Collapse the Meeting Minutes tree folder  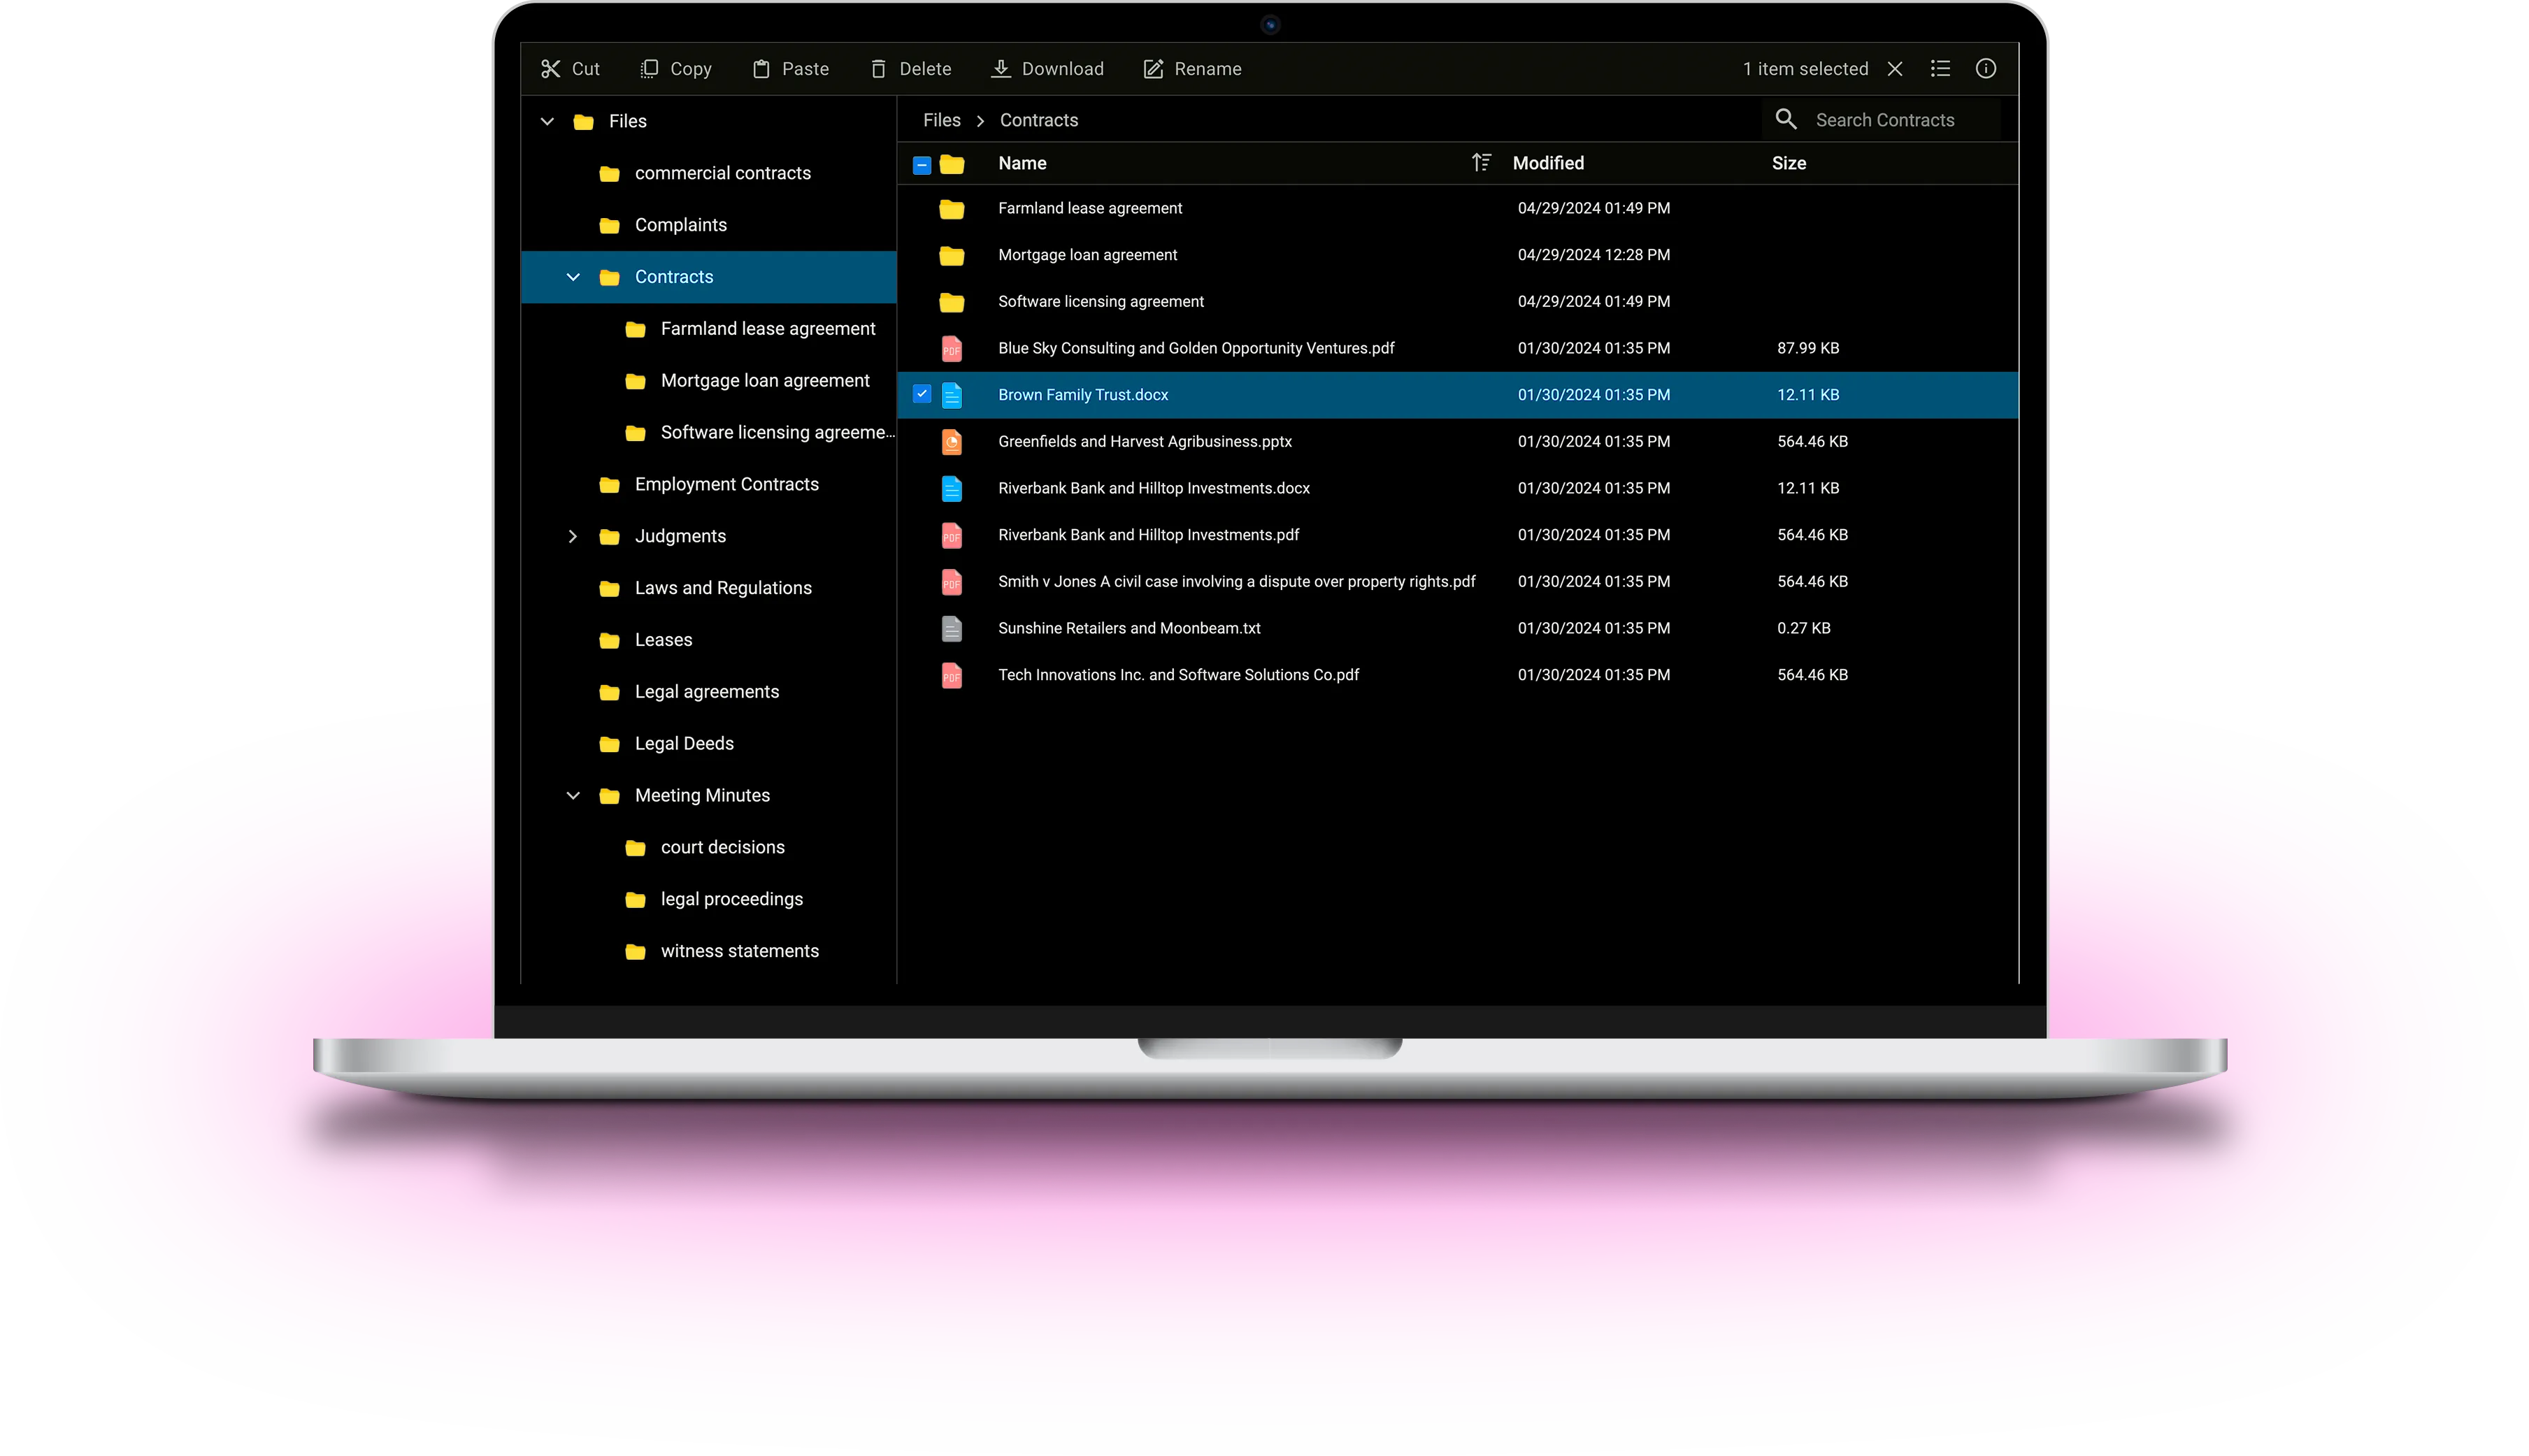573,796
